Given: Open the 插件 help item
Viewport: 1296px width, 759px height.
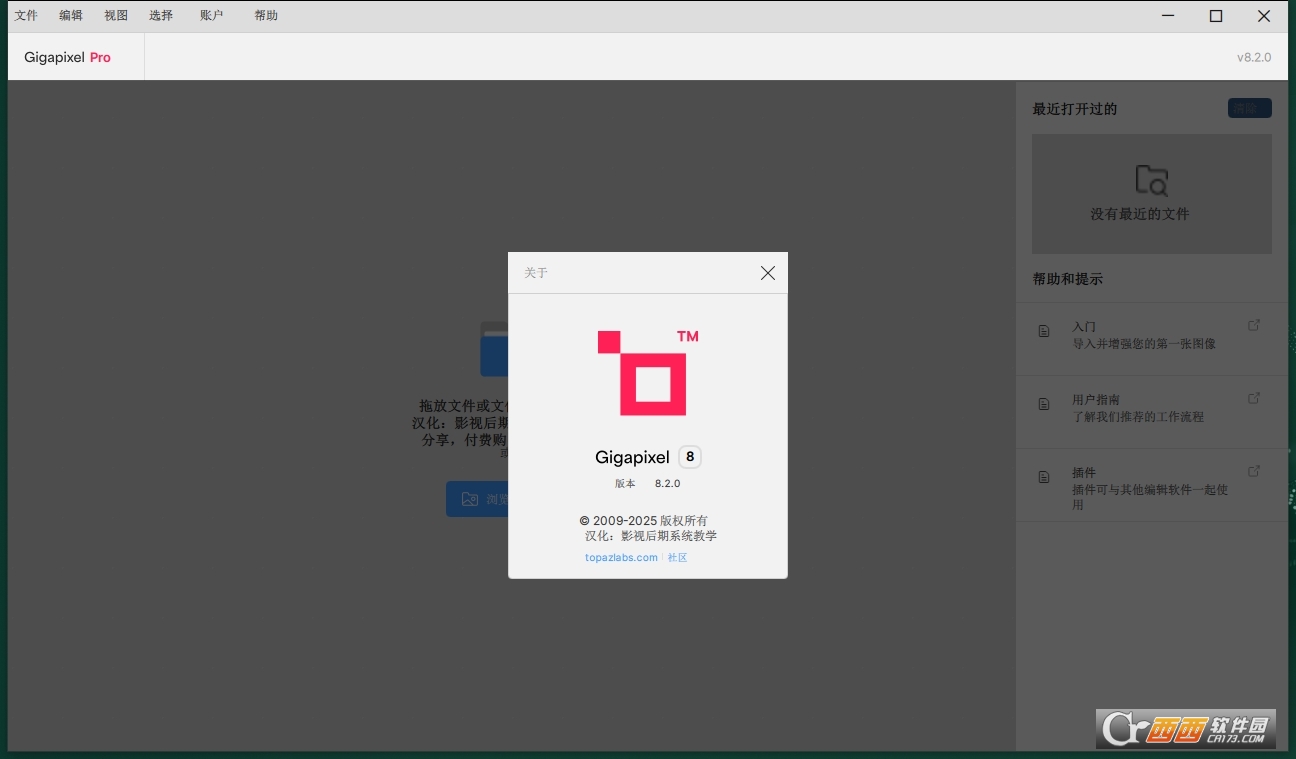Looking at the screenshot, I should click(x=1152, y=485).
